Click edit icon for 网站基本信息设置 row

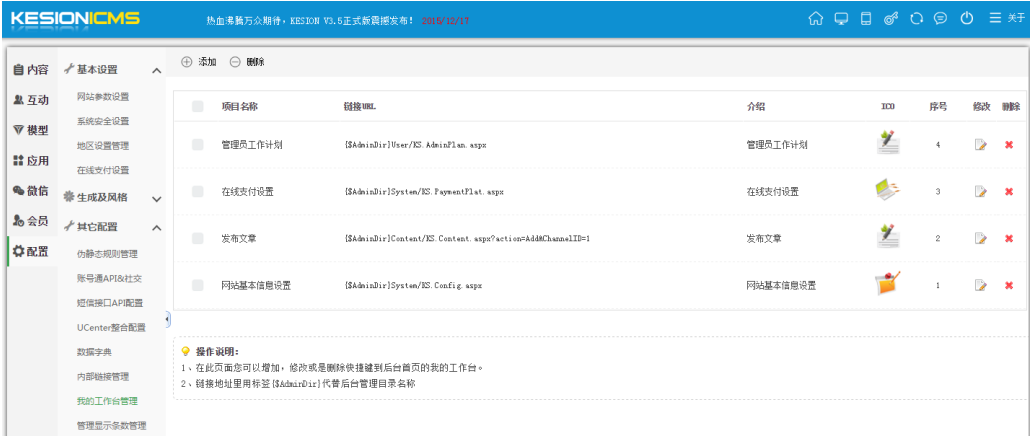(981, 286)
